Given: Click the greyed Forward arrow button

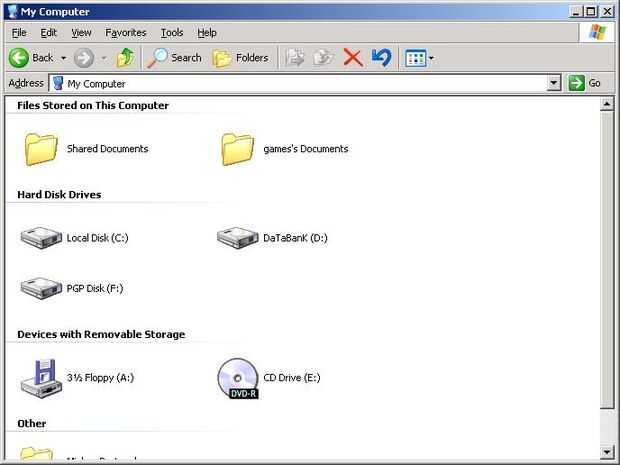Looking at the screenshot, I should tap(84, 58).
